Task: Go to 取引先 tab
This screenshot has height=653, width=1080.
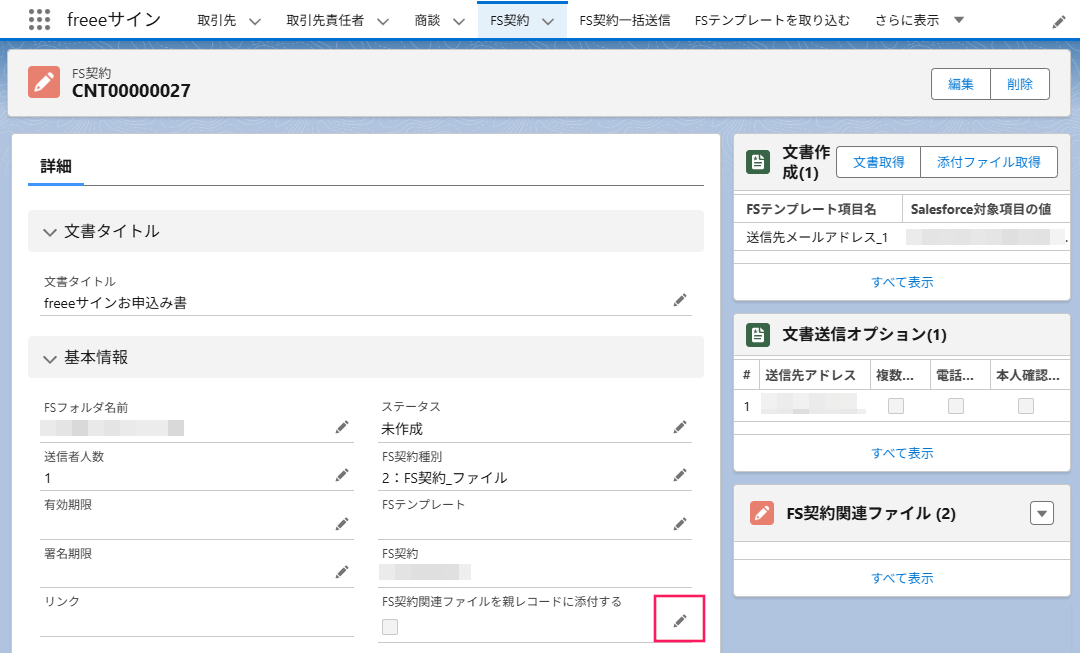Action: 217,21
